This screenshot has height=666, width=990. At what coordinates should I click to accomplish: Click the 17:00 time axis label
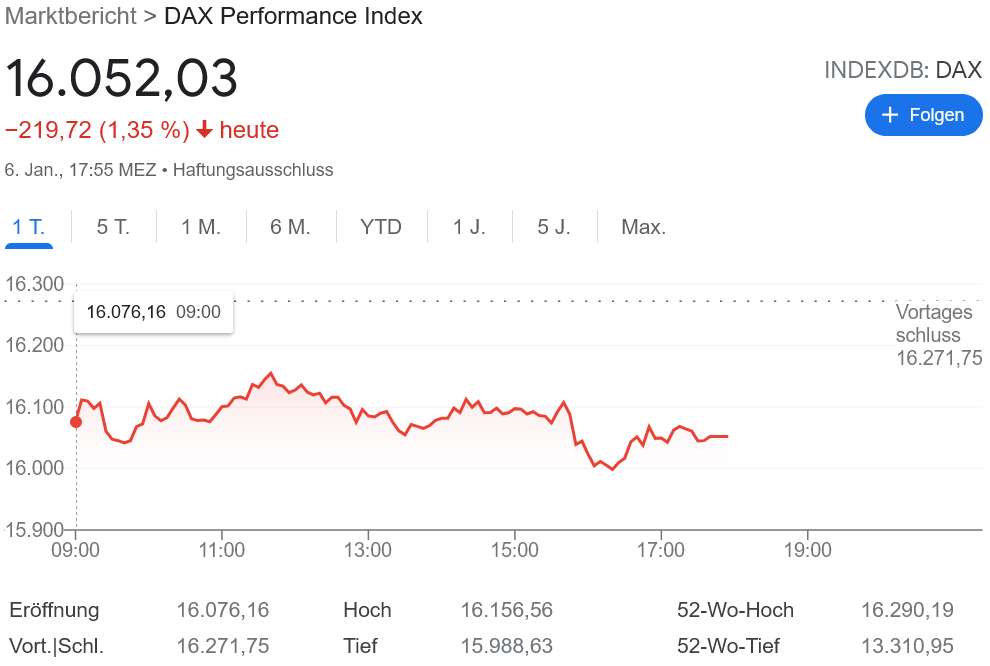661,550
